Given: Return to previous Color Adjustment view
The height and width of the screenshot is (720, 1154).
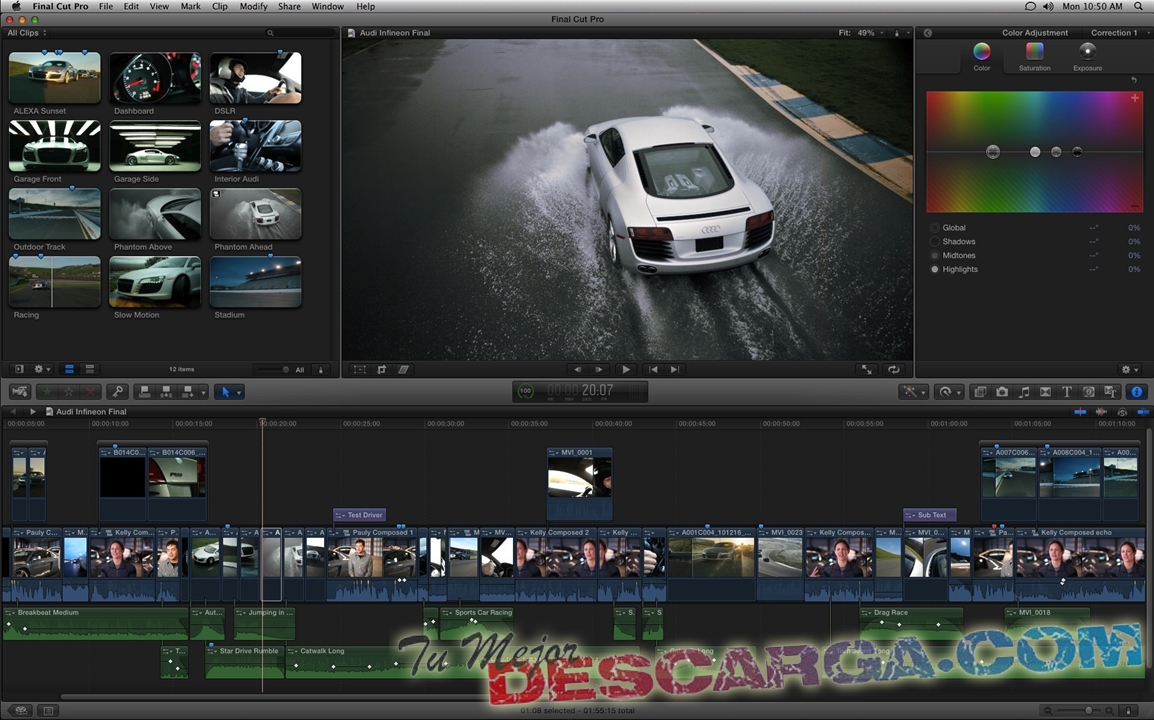Looking at the screenshot, I should 927,33.
